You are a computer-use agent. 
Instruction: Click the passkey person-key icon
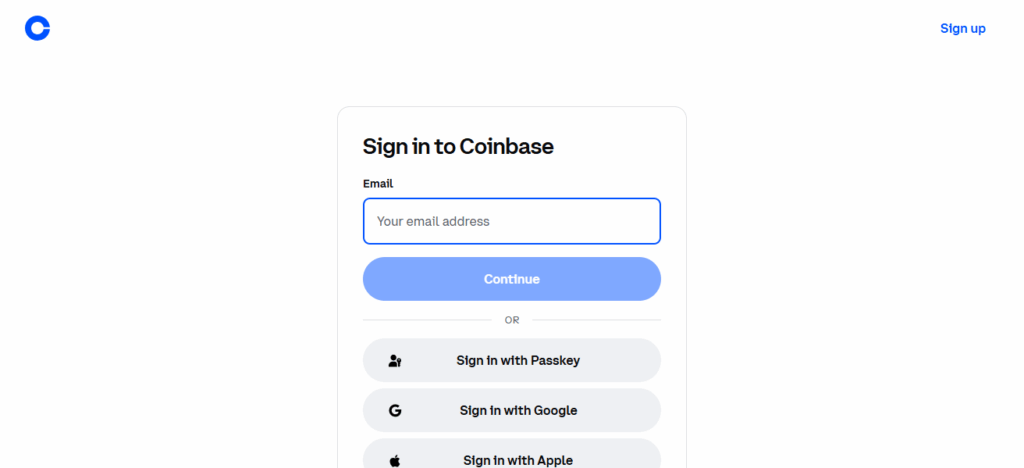click(x=395, y=361)
